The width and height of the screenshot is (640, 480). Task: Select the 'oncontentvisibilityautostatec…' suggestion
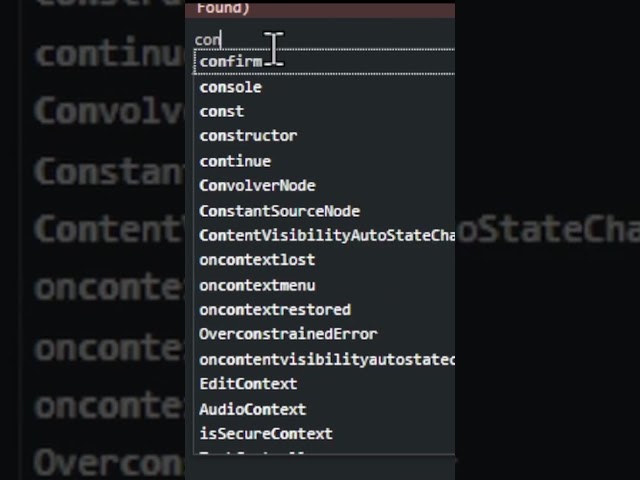[326, 359]
